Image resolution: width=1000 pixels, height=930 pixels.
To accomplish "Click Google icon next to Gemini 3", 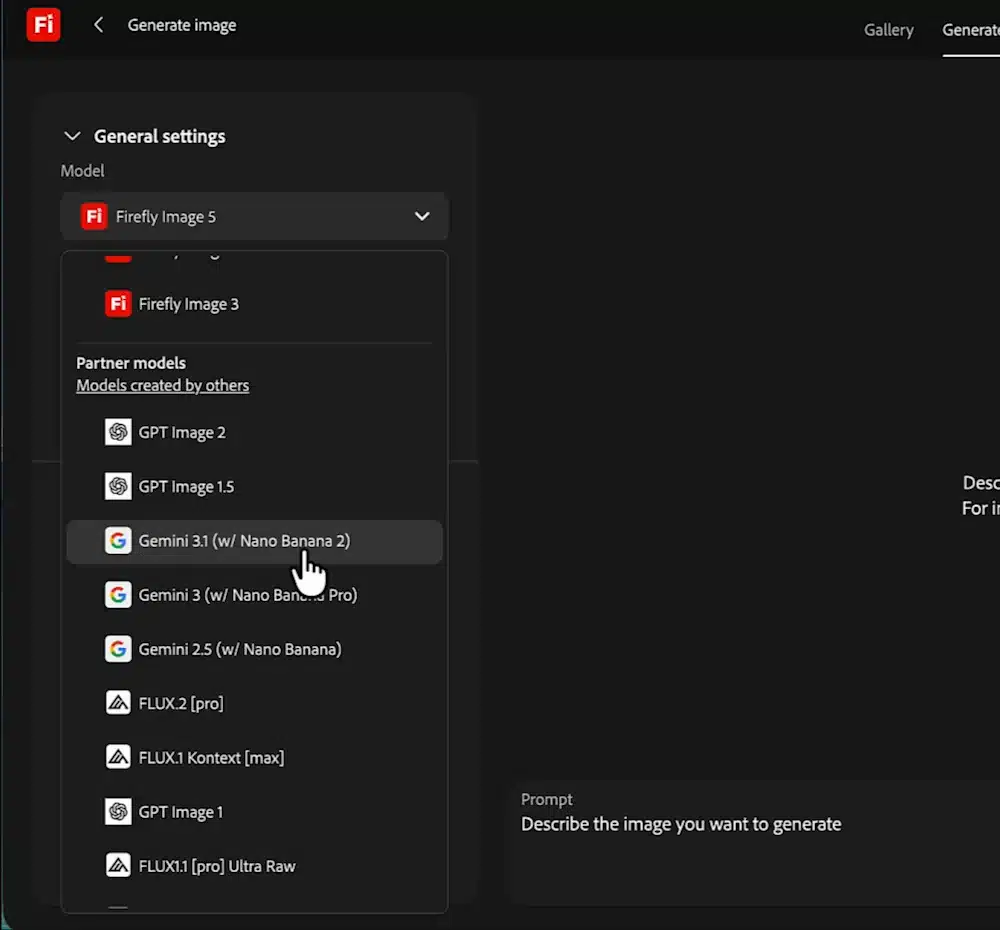I will click(118, 594).
